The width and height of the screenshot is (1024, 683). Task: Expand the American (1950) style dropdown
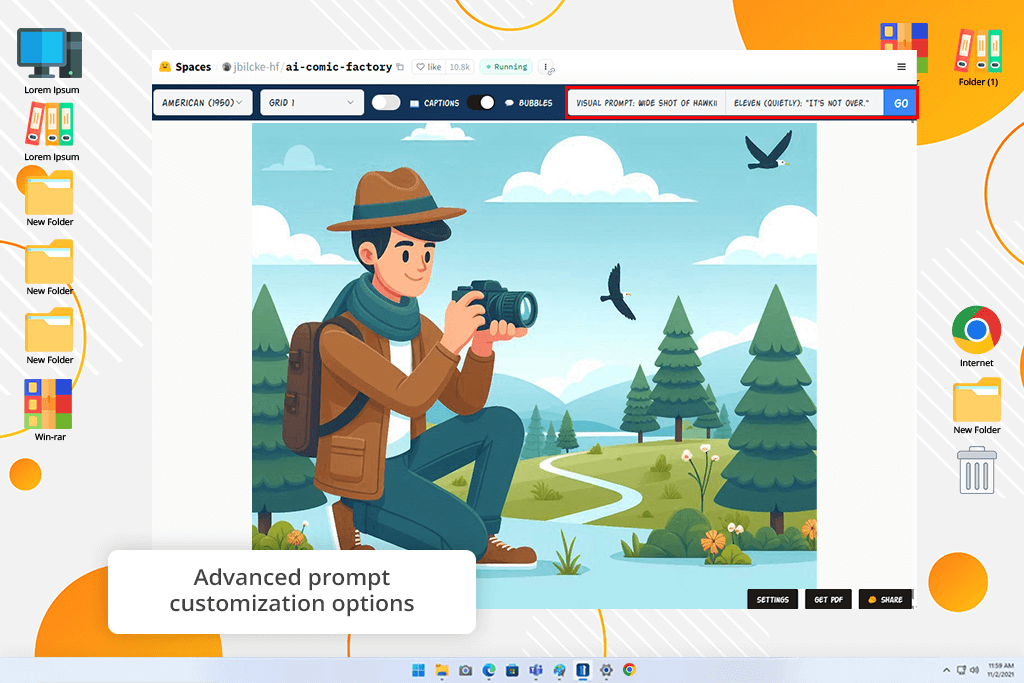tap(202, 103)
